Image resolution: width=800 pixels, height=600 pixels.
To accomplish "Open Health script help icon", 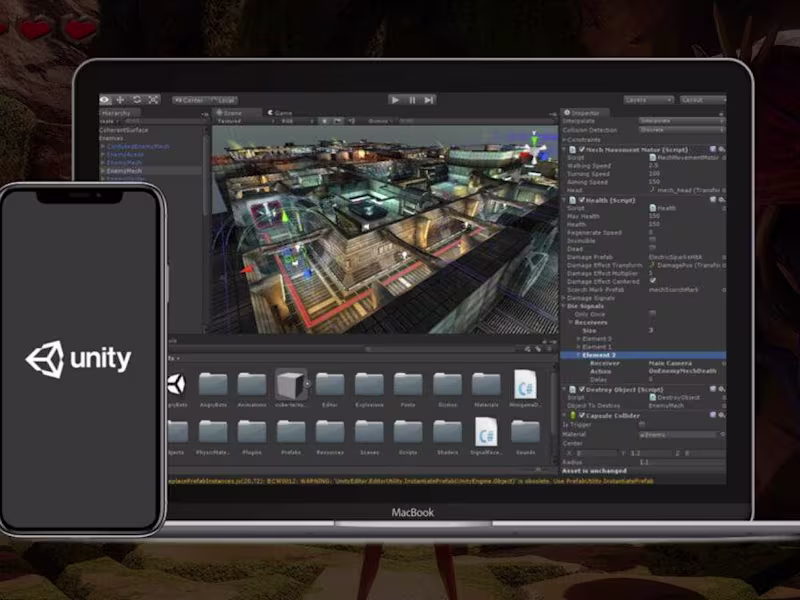I will (713, 200).
